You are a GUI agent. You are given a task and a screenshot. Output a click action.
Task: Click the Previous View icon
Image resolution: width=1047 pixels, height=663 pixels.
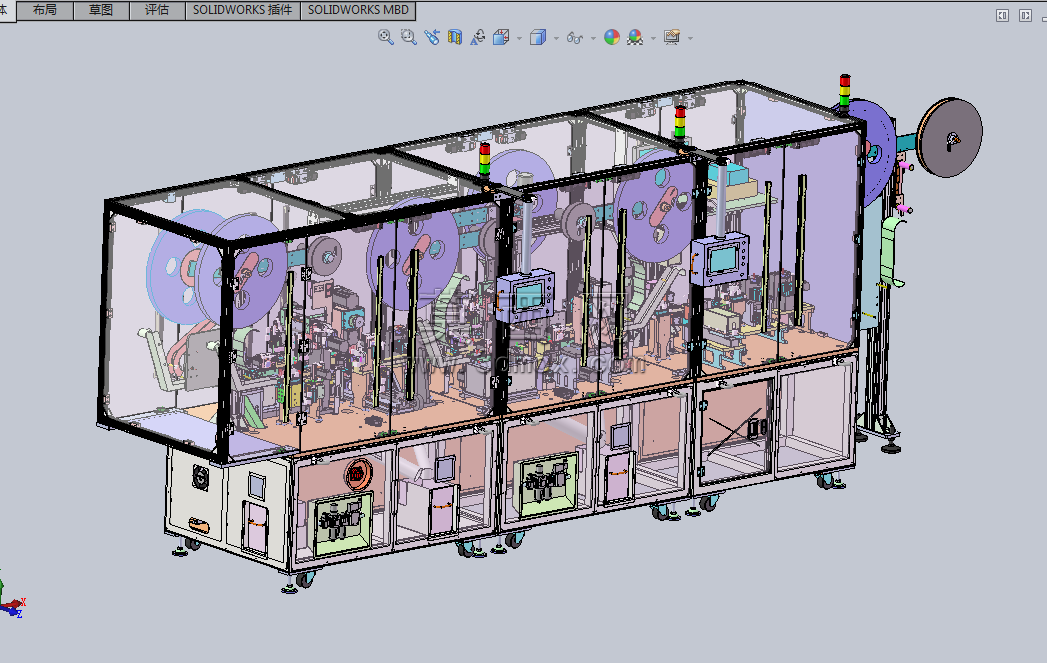[432, 37]
